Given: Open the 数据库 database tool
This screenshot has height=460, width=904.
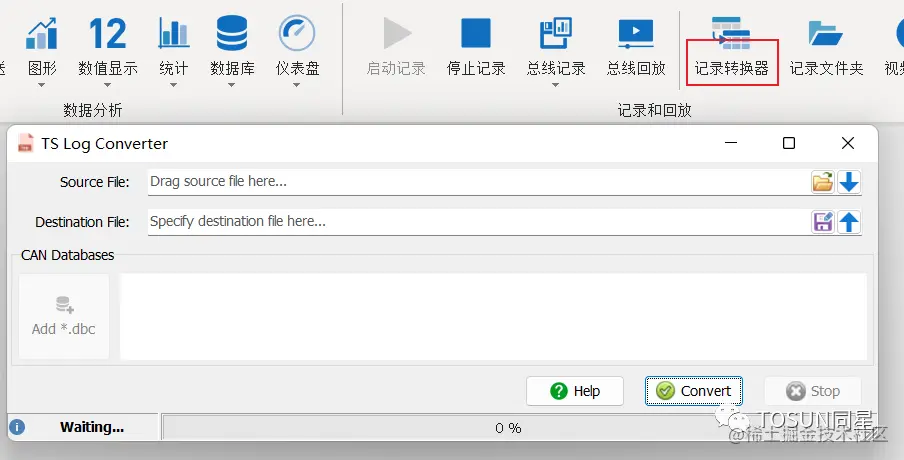Looking at the screenshot, I should click(232, 46).
